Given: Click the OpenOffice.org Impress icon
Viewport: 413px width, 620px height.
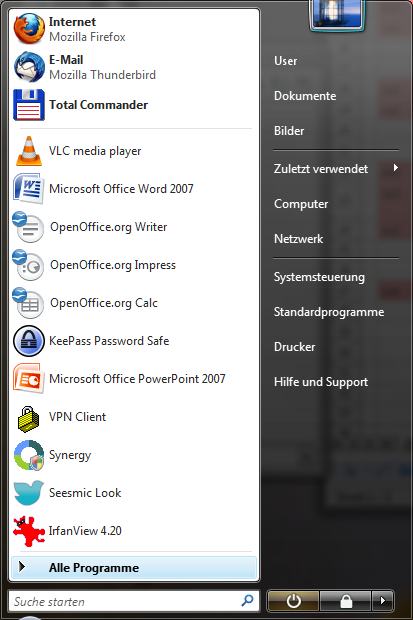Looking at the screenshot, I should click(28, 265).
